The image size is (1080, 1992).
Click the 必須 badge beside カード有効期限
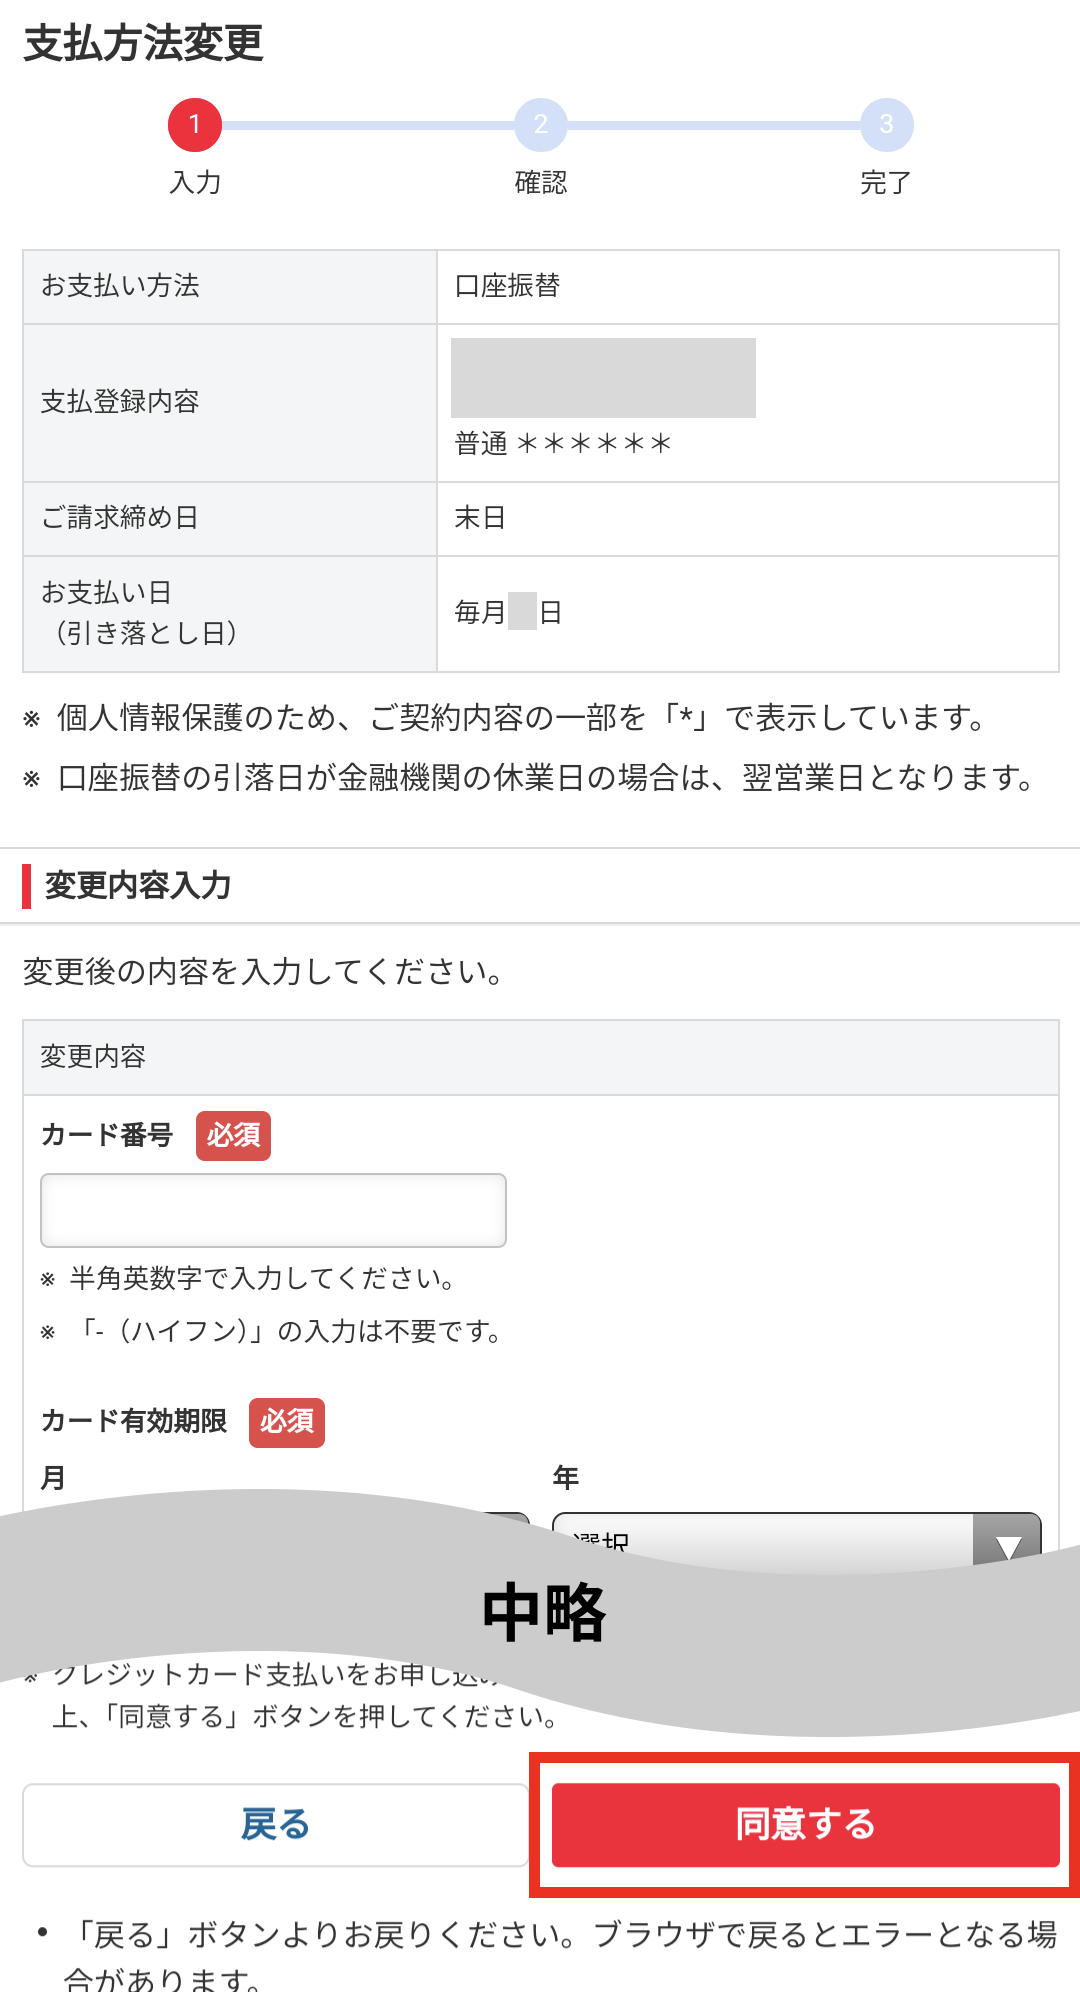(x=287, y=1422)
